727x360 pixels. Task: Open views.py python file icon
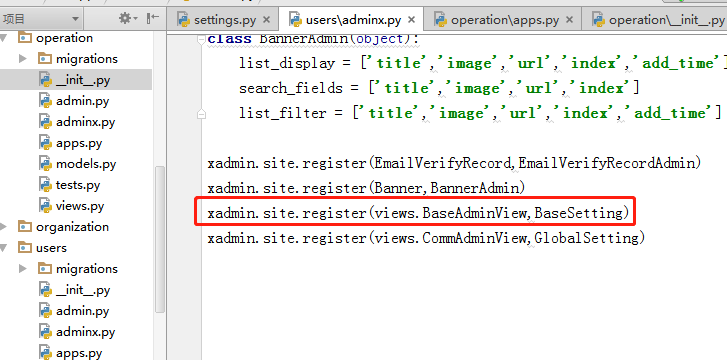pos(45,206)
